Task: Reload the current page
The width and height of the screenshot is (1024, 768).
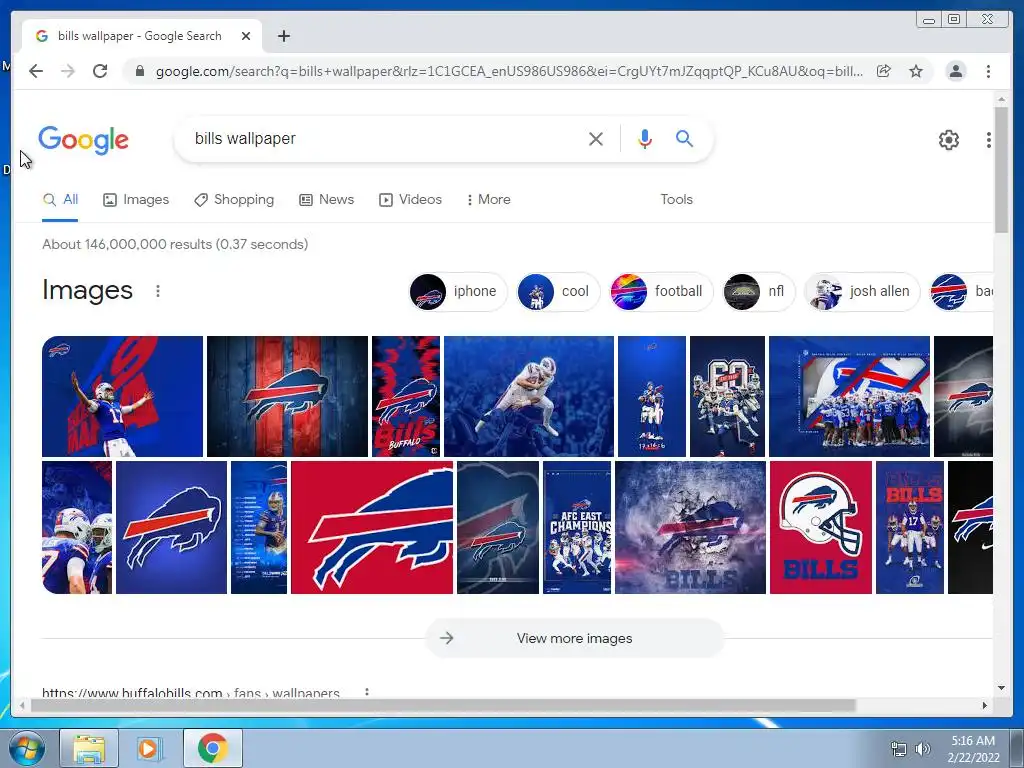Action: coord(100,71)
